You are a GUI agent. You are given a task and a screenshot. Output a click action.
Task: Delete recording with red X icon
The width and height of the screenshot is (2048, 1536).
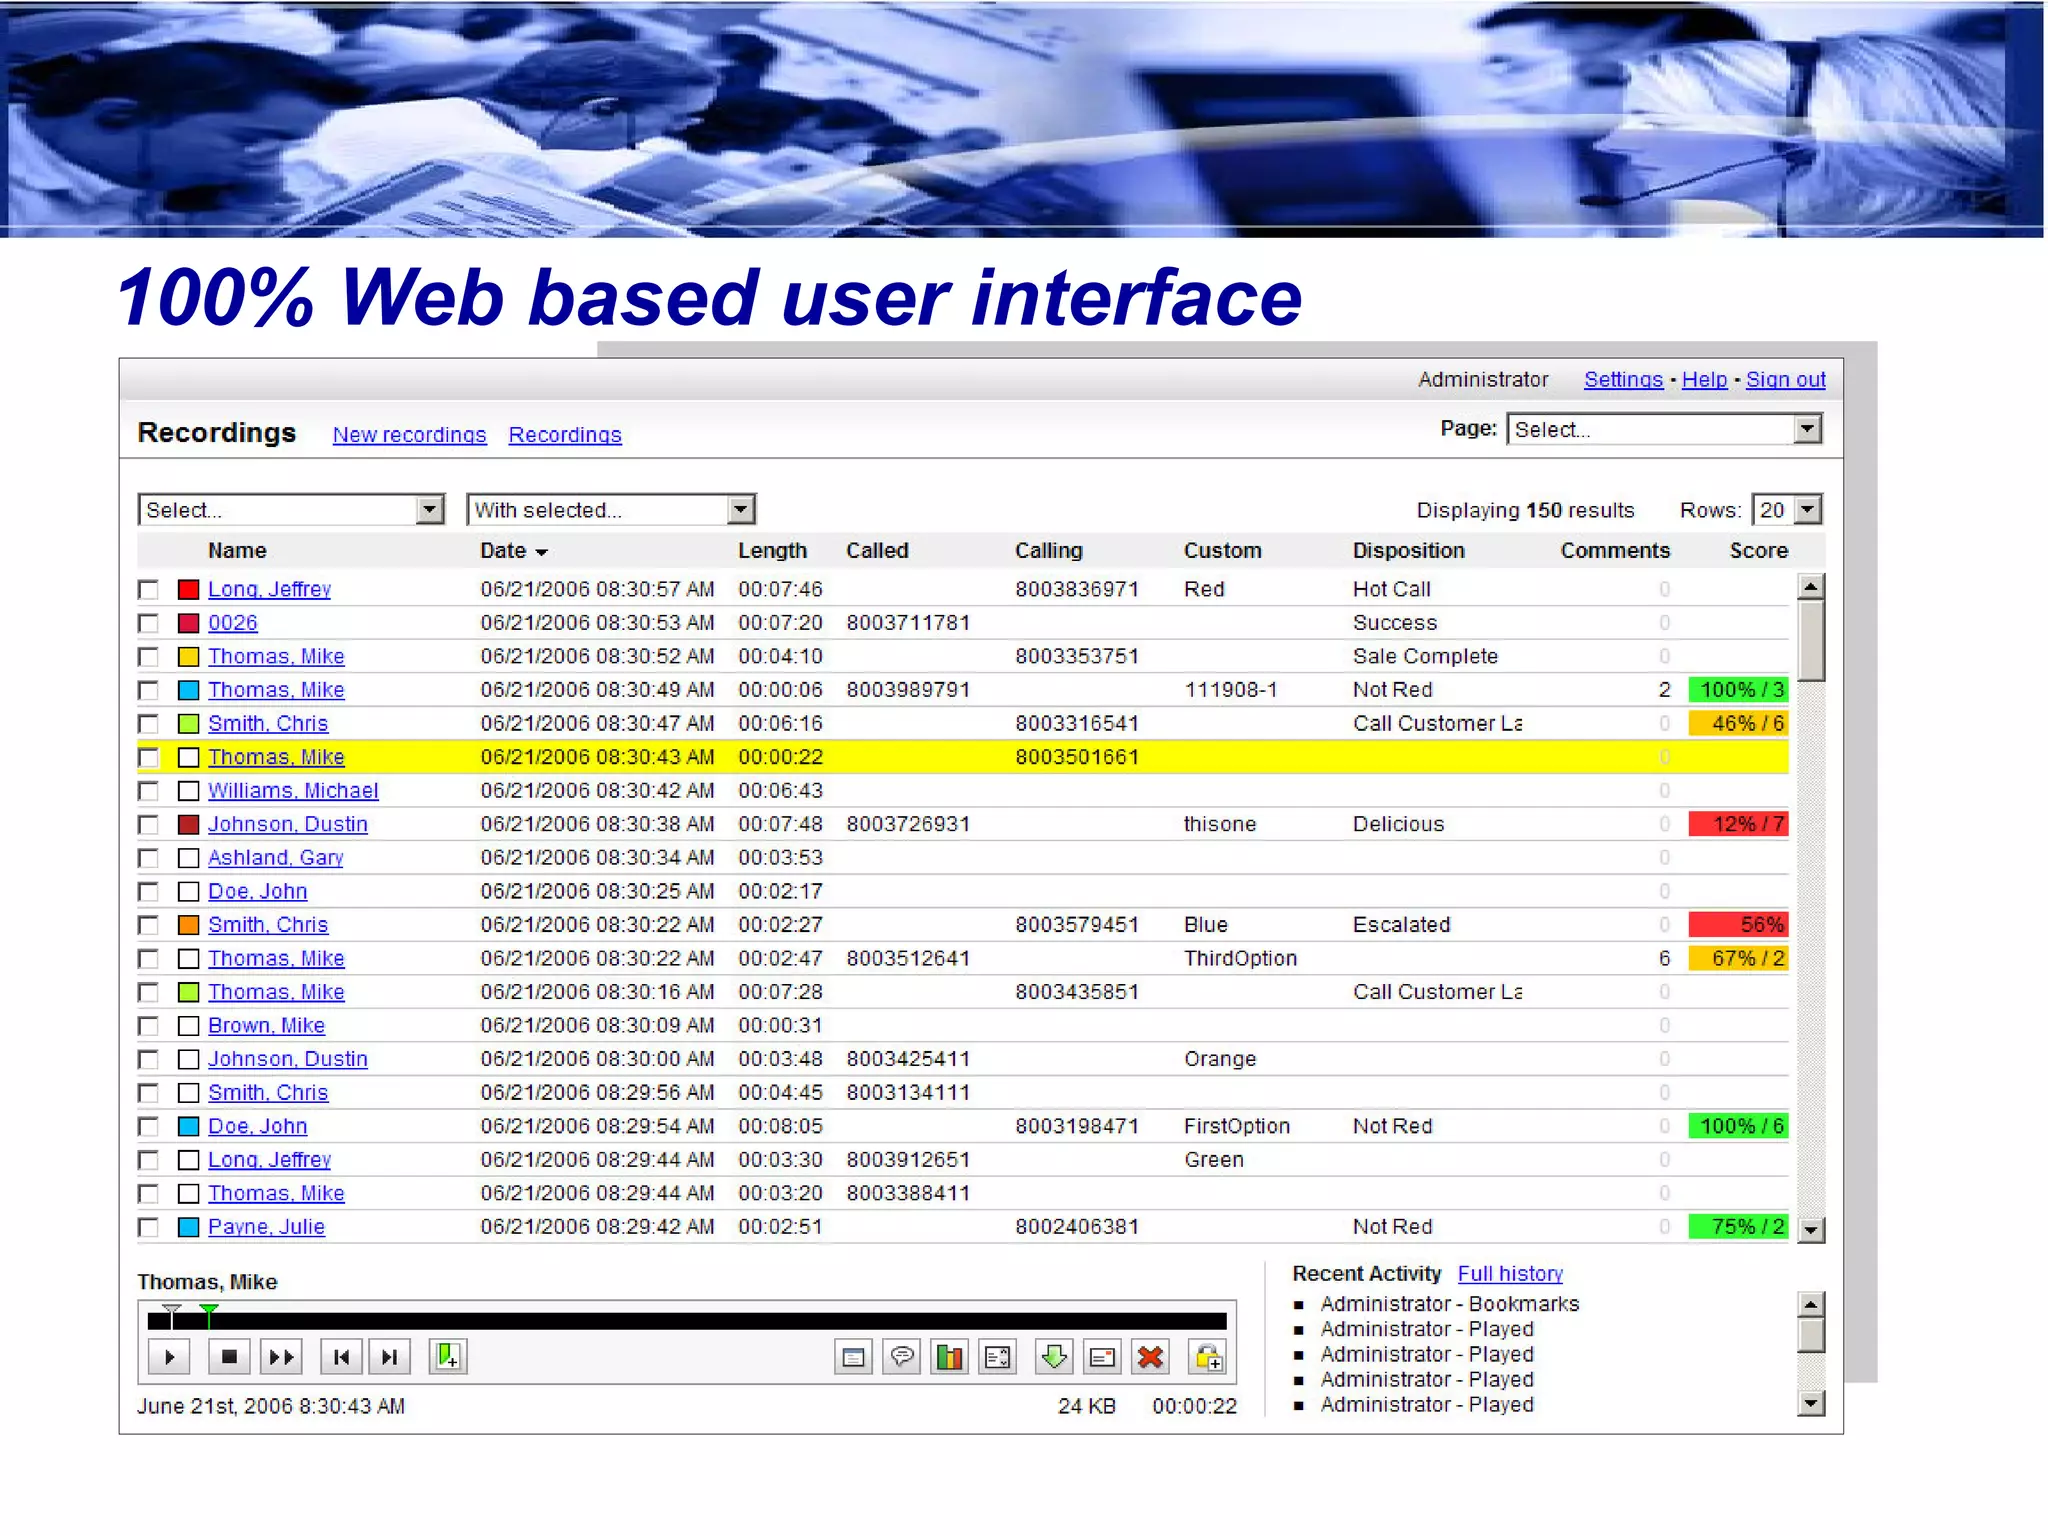(x=1151, y=1357)
